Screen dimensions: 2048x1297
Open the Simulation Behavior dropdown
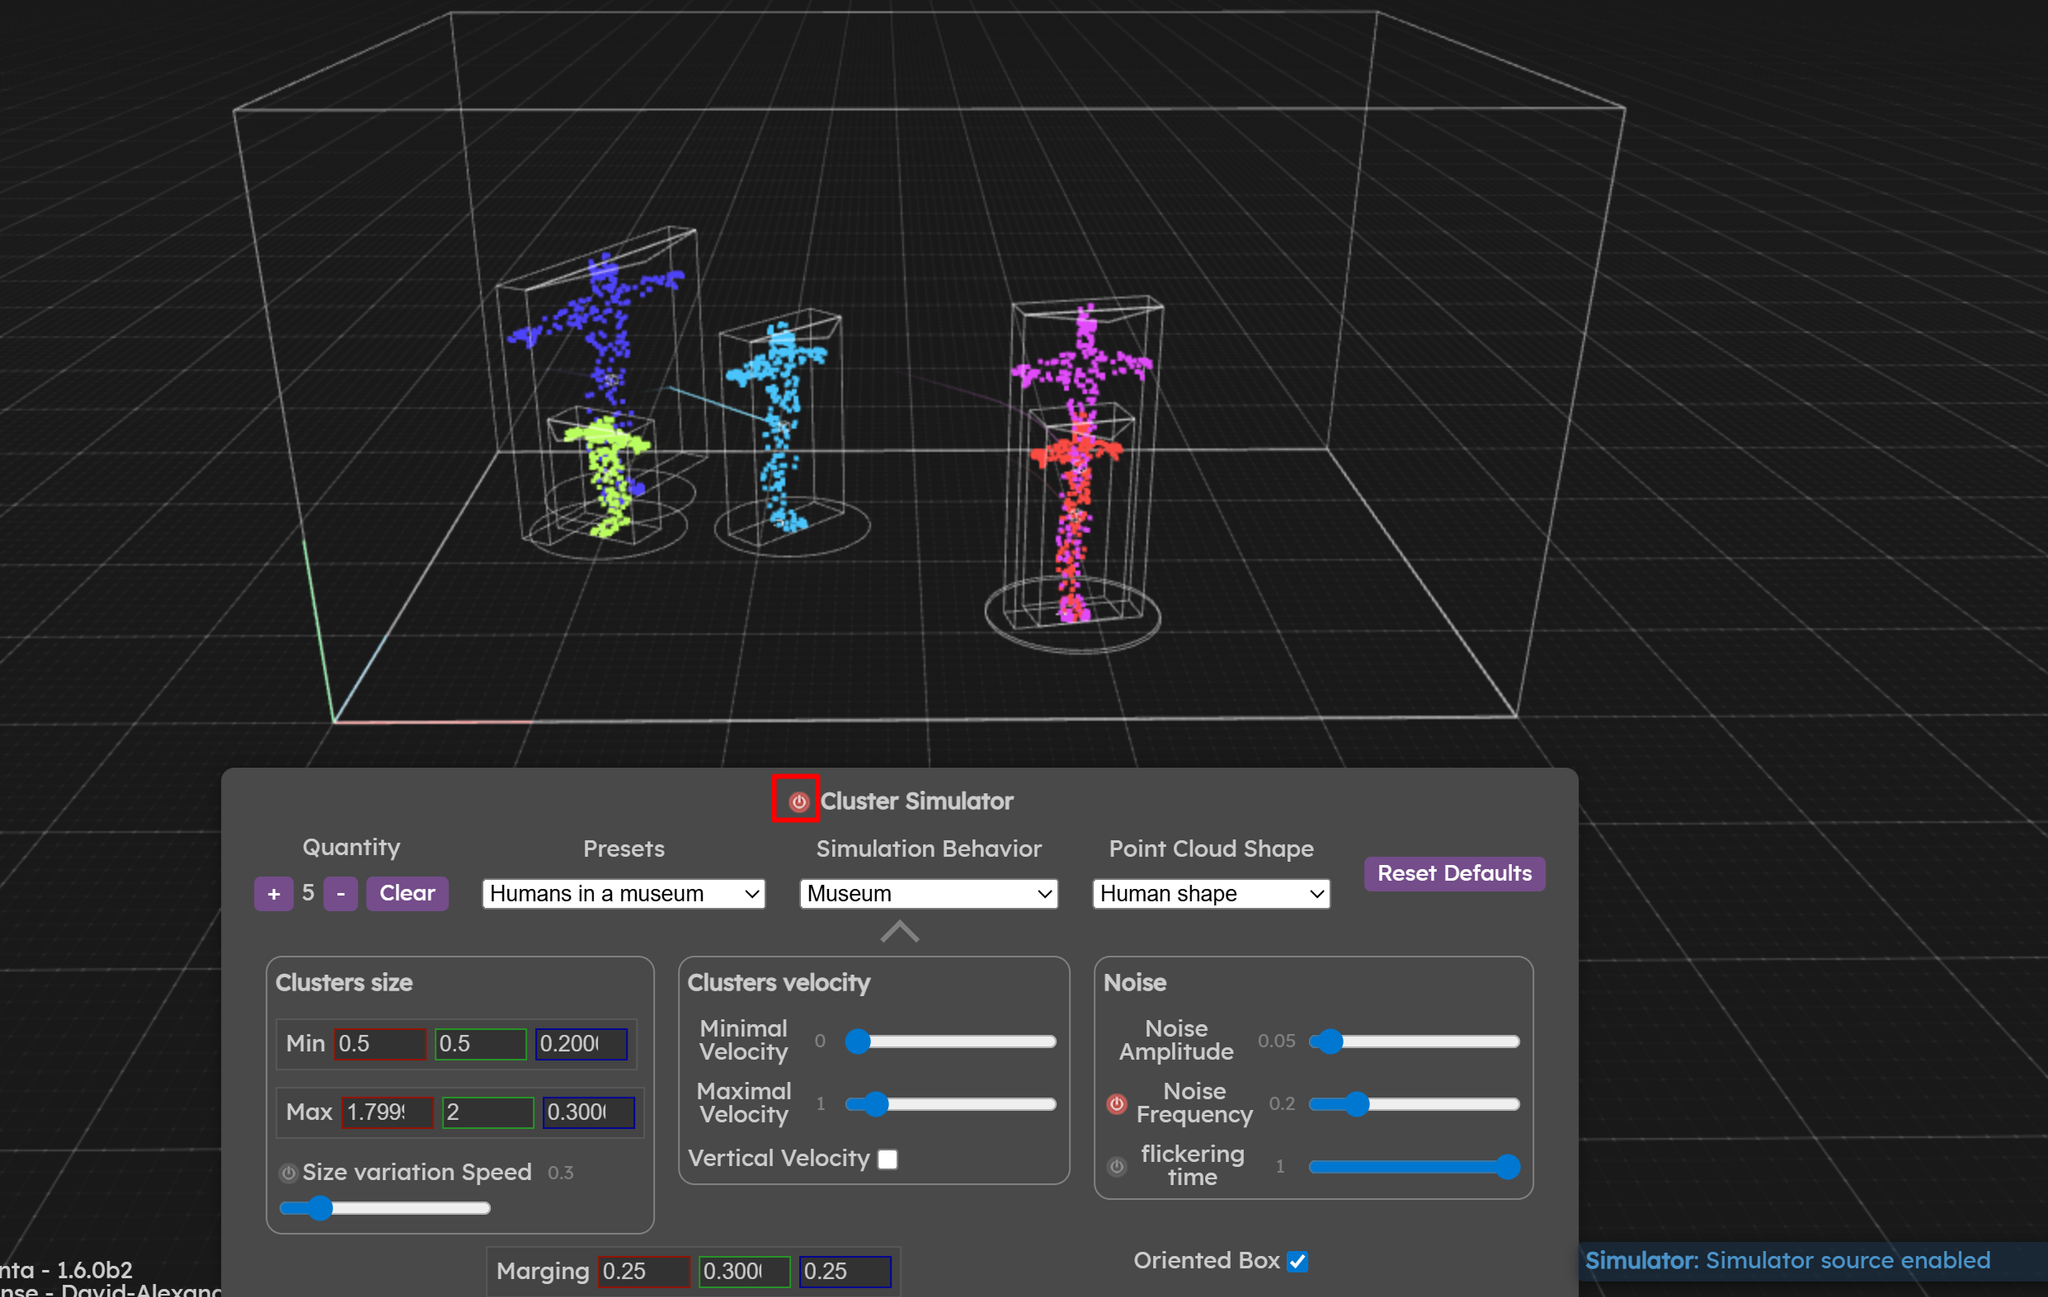pos(928,893)
